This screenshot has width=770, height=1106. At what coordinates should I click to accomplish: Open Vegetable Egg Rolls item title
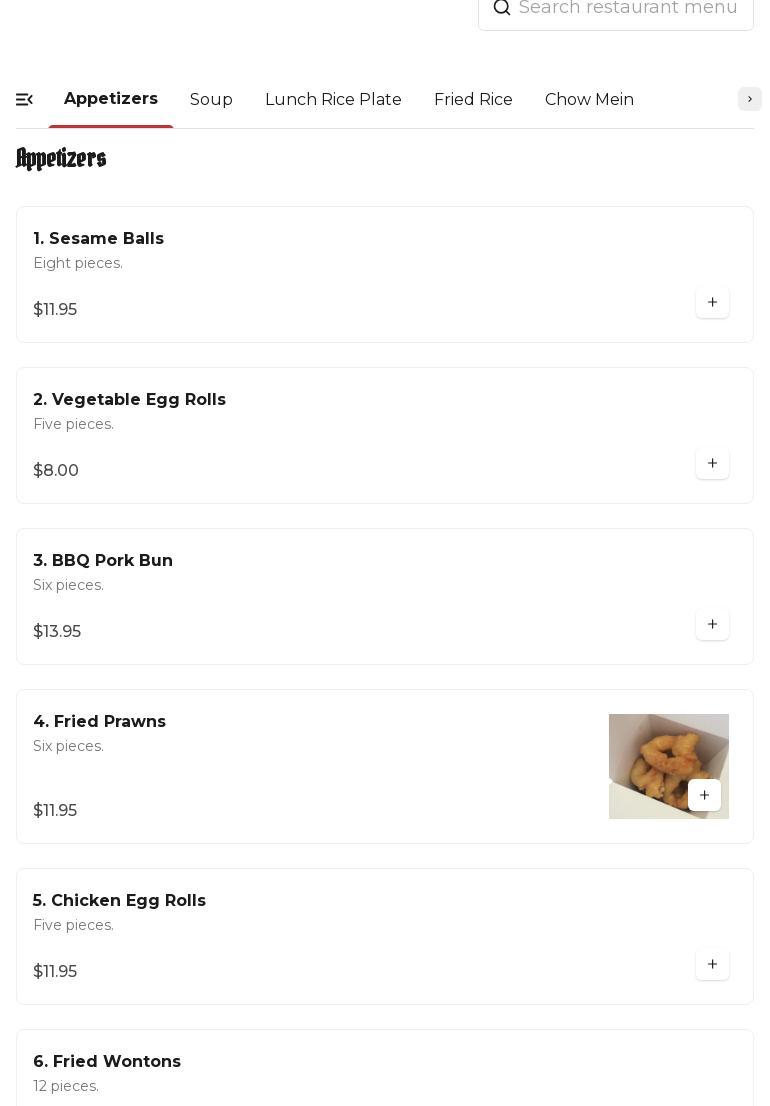coord(129,399)
